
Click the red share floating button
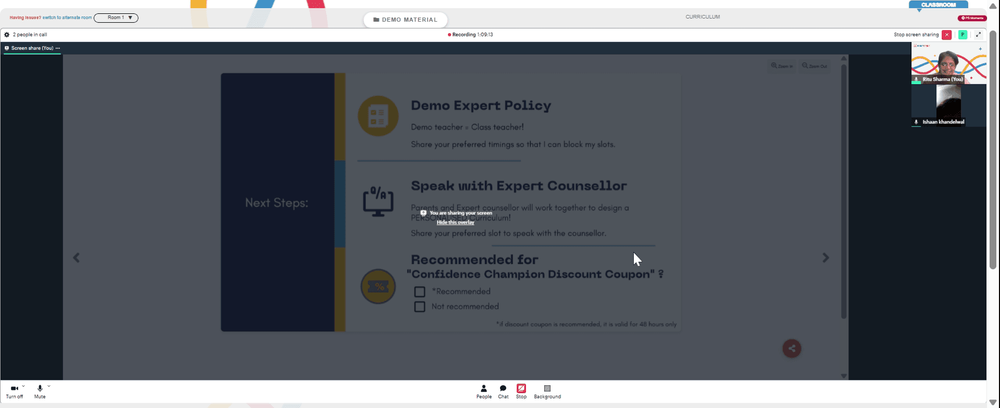tap(792, 348)
